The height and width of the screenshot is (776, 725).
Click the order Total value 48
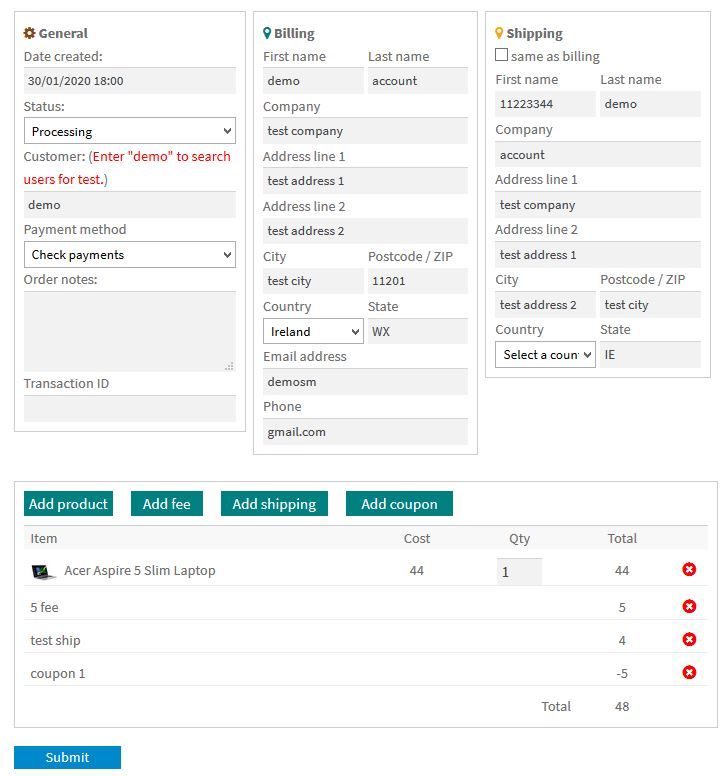pyautogui.click(x=622, y=706)
